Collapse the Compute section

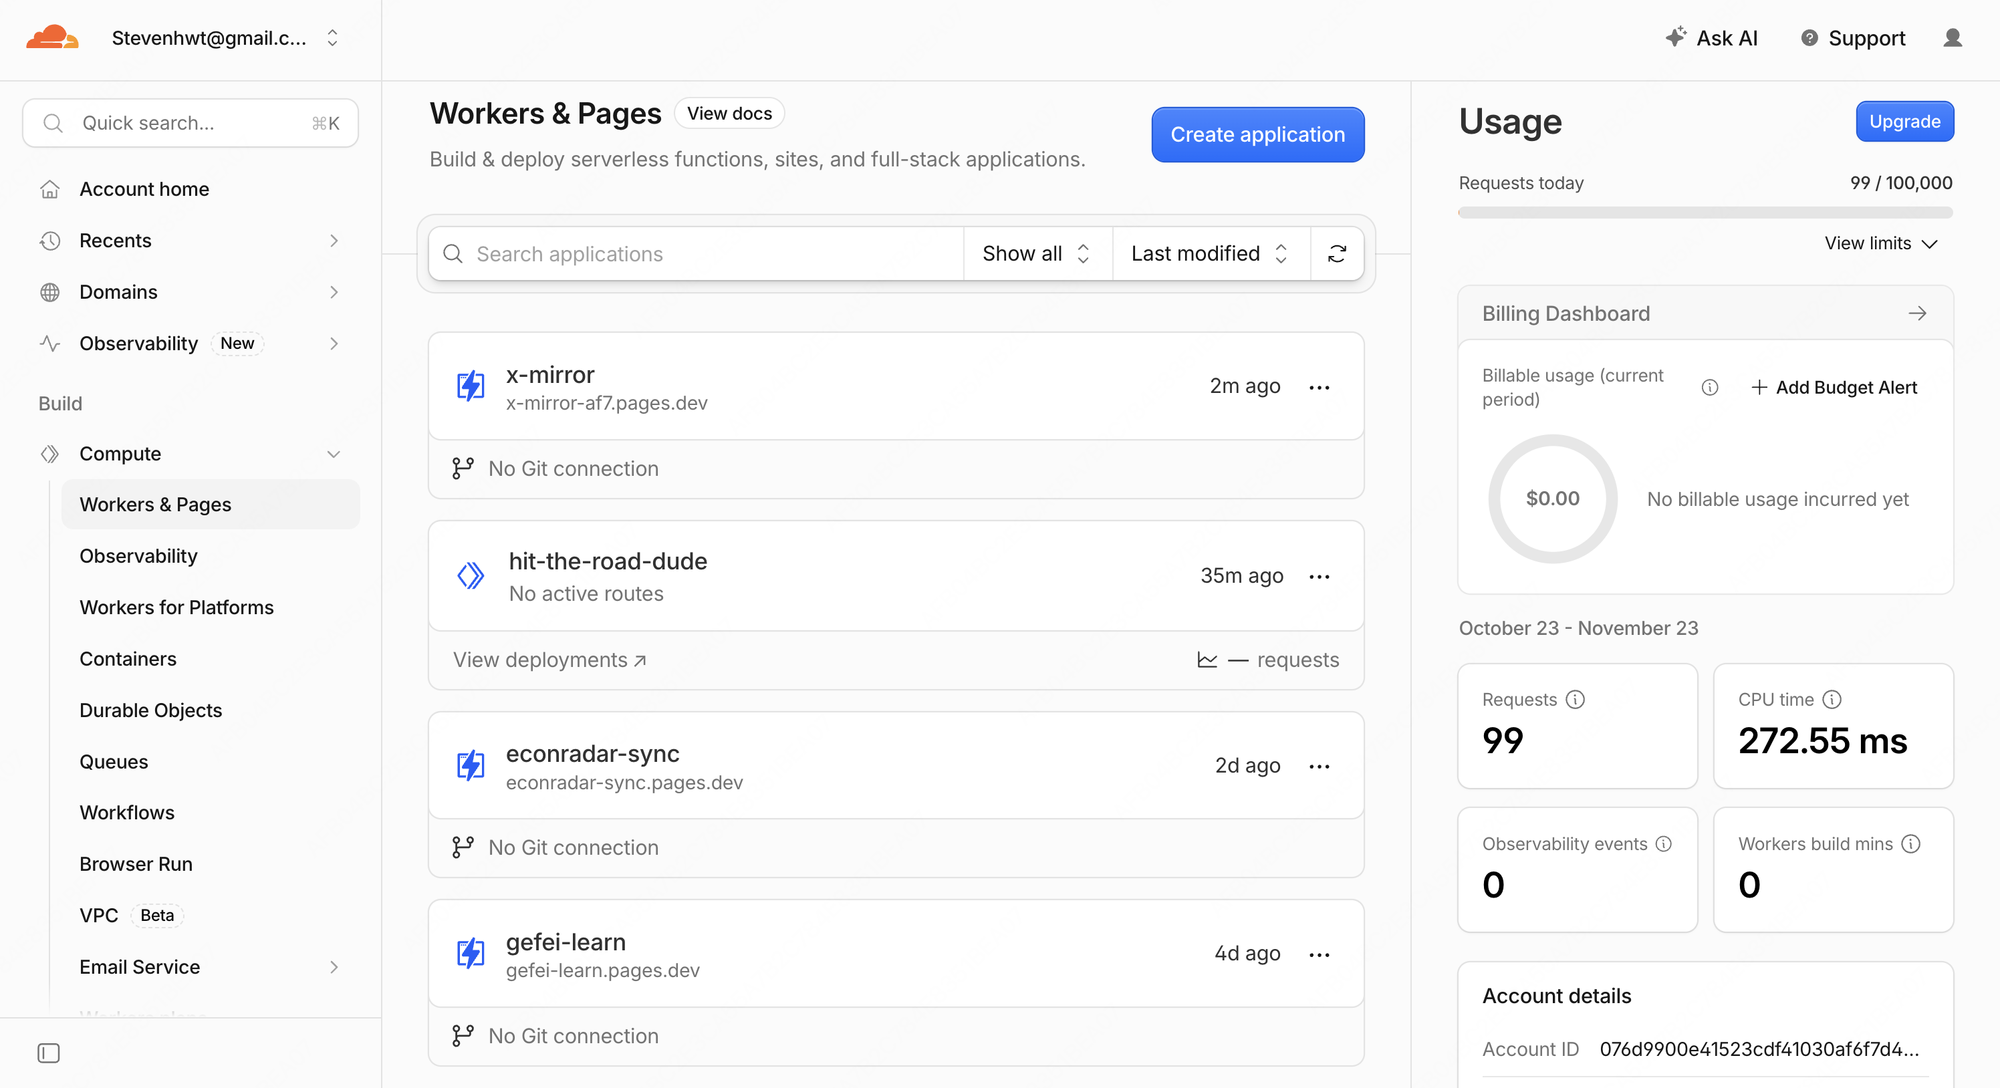[334, 454]
